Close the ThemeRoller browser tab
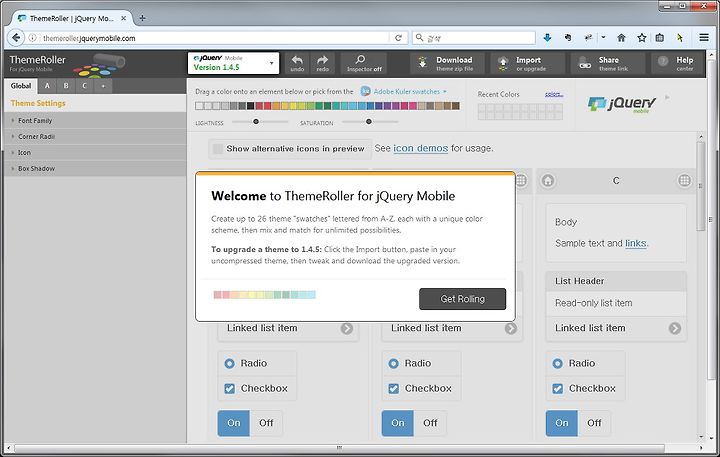 (x=124, y=18)
